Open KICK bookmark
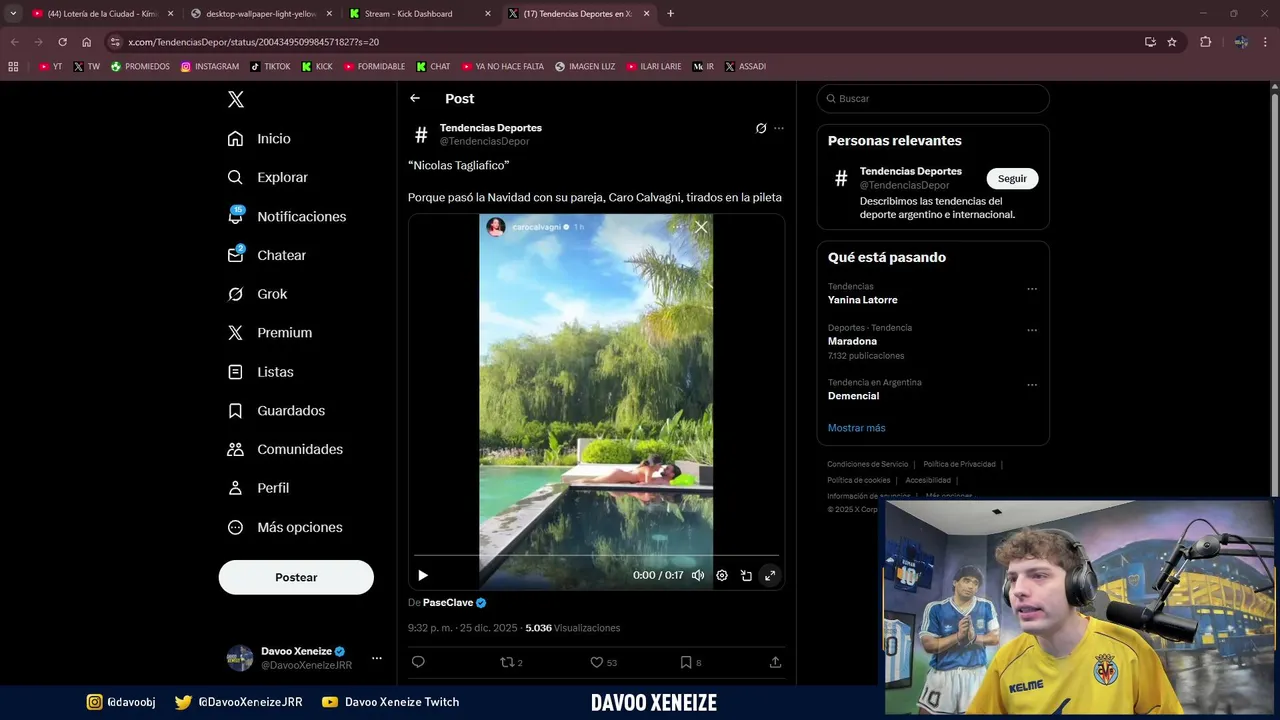The height and width of the screenshot is (720, 1280). pyautogui.click(x=317, y=67)
